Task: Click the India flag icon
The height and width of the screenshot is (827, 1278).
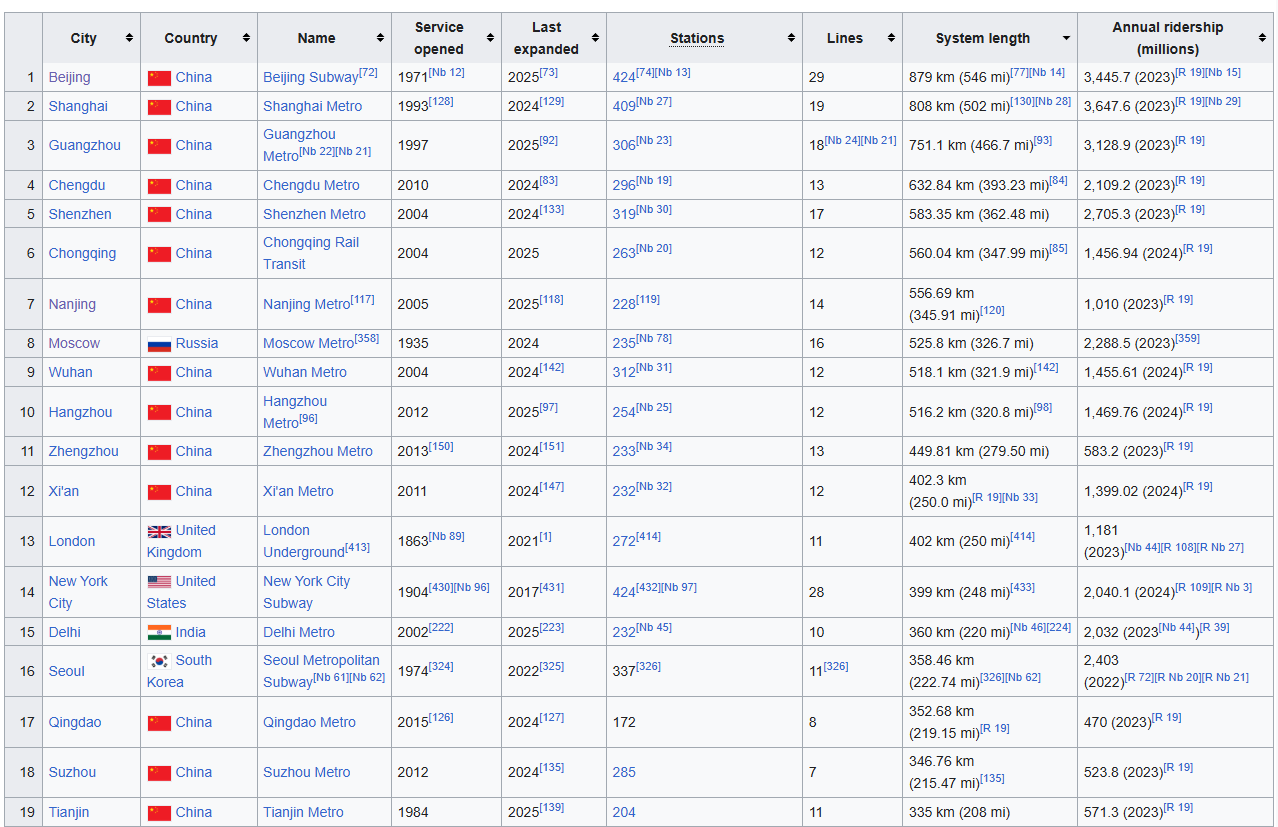Action: [x=159, y=633]
